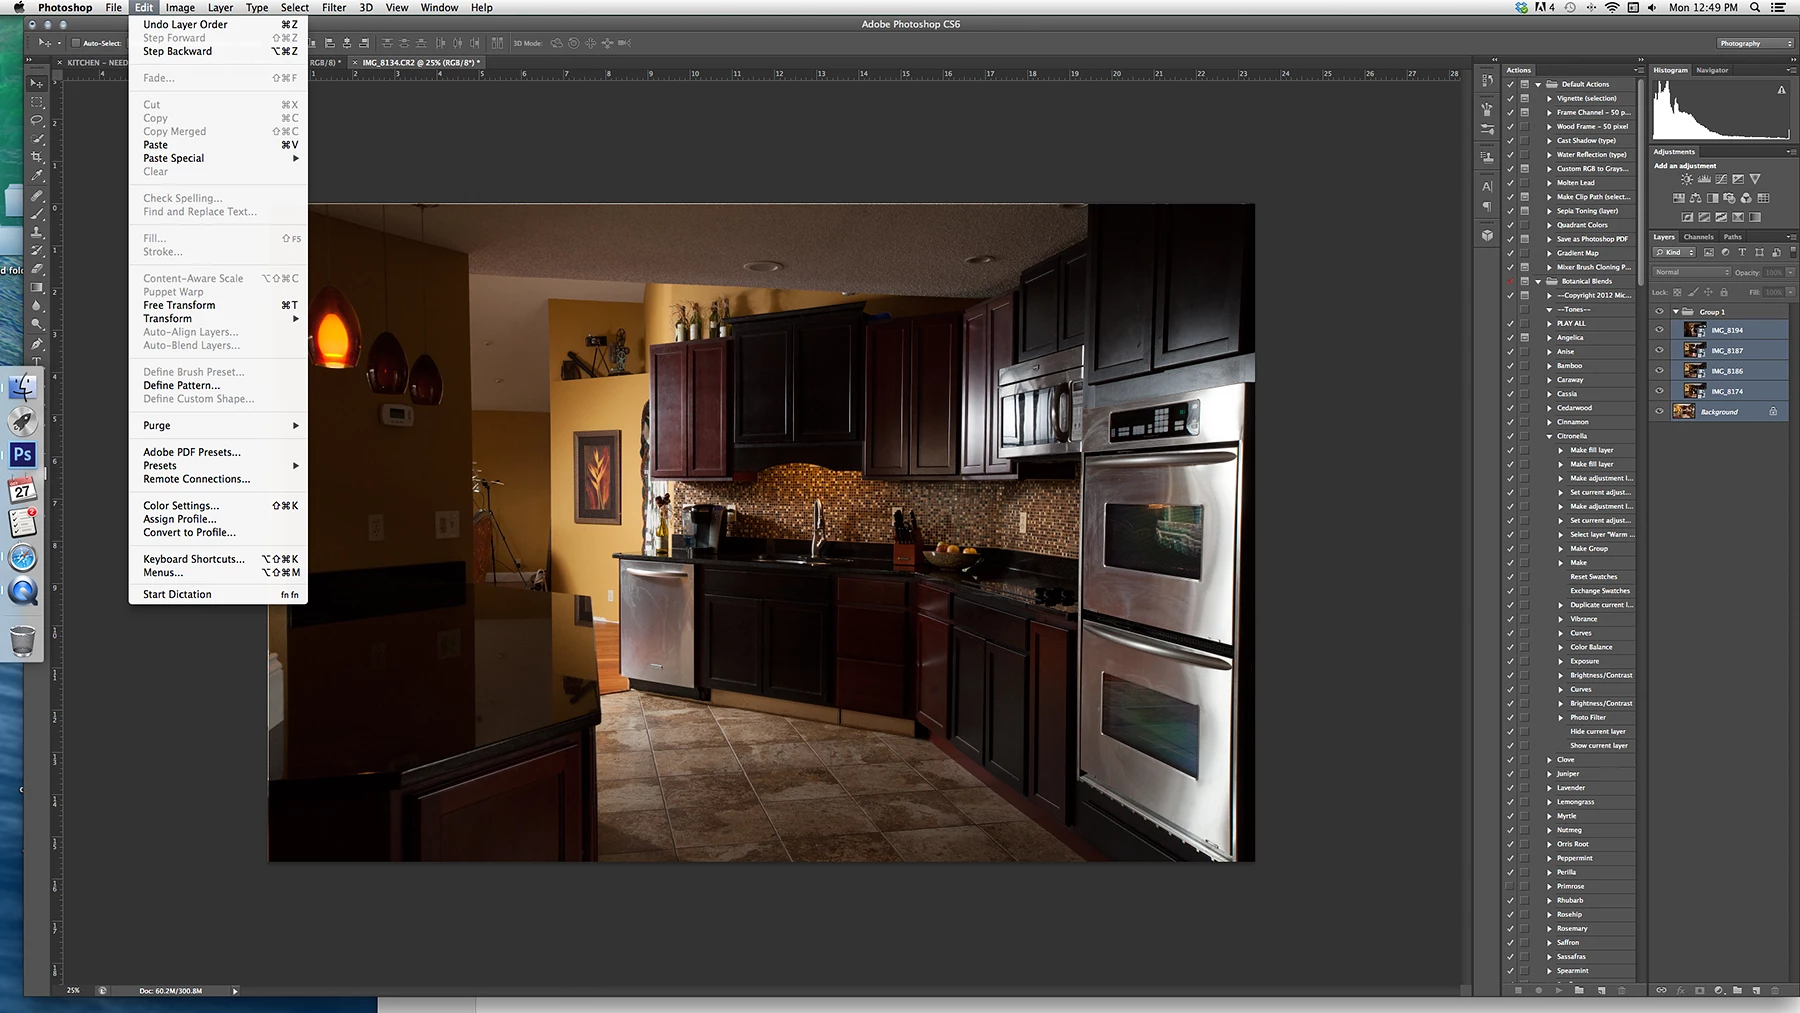Viewport: 1800px width, 1013px height.
Task: Open Photoshop from the Dock
Action: (23, 454)
